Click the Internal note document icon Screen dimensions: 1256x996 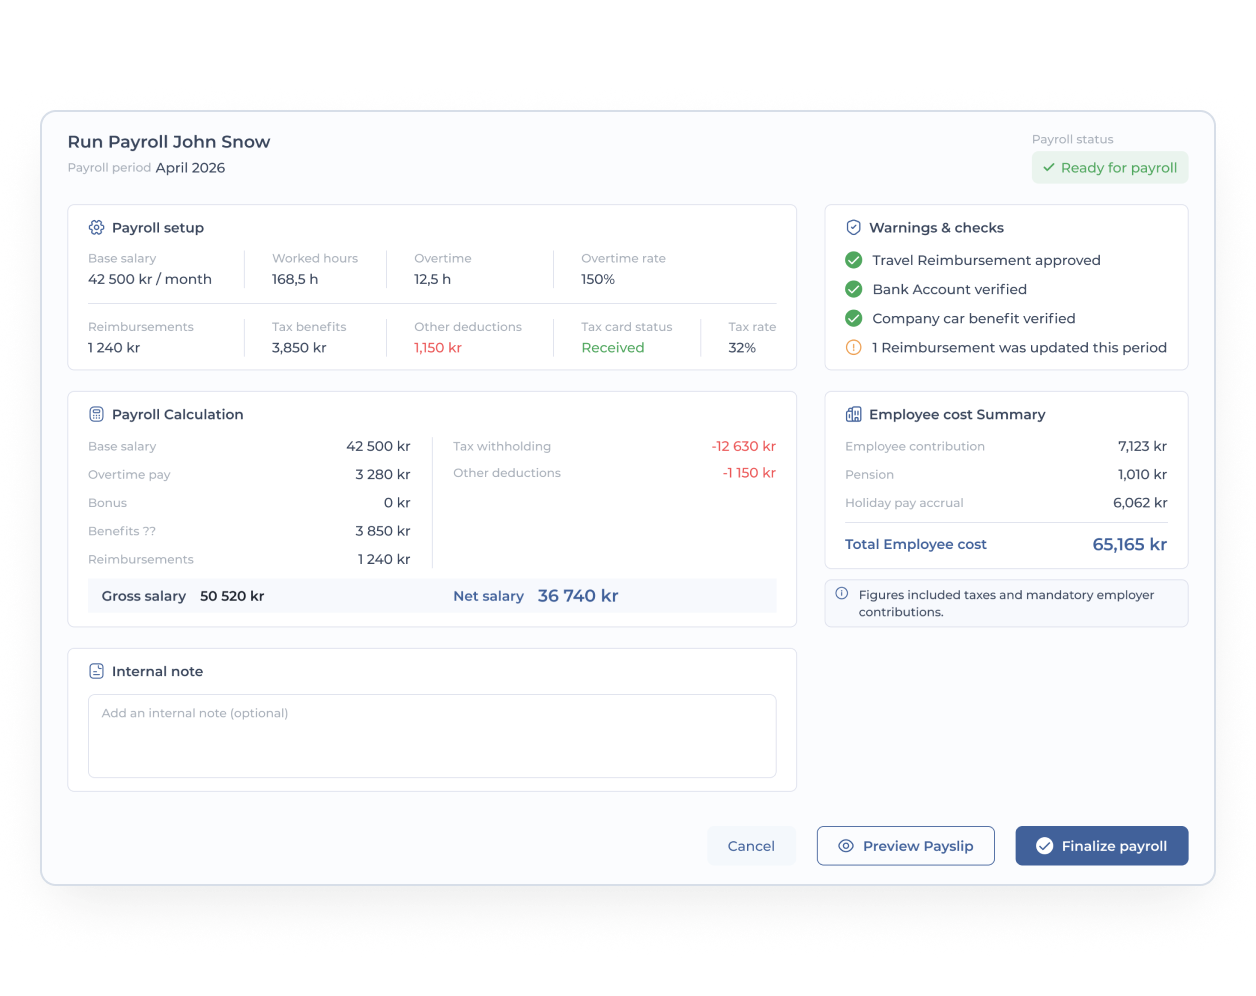coord(96,671)
